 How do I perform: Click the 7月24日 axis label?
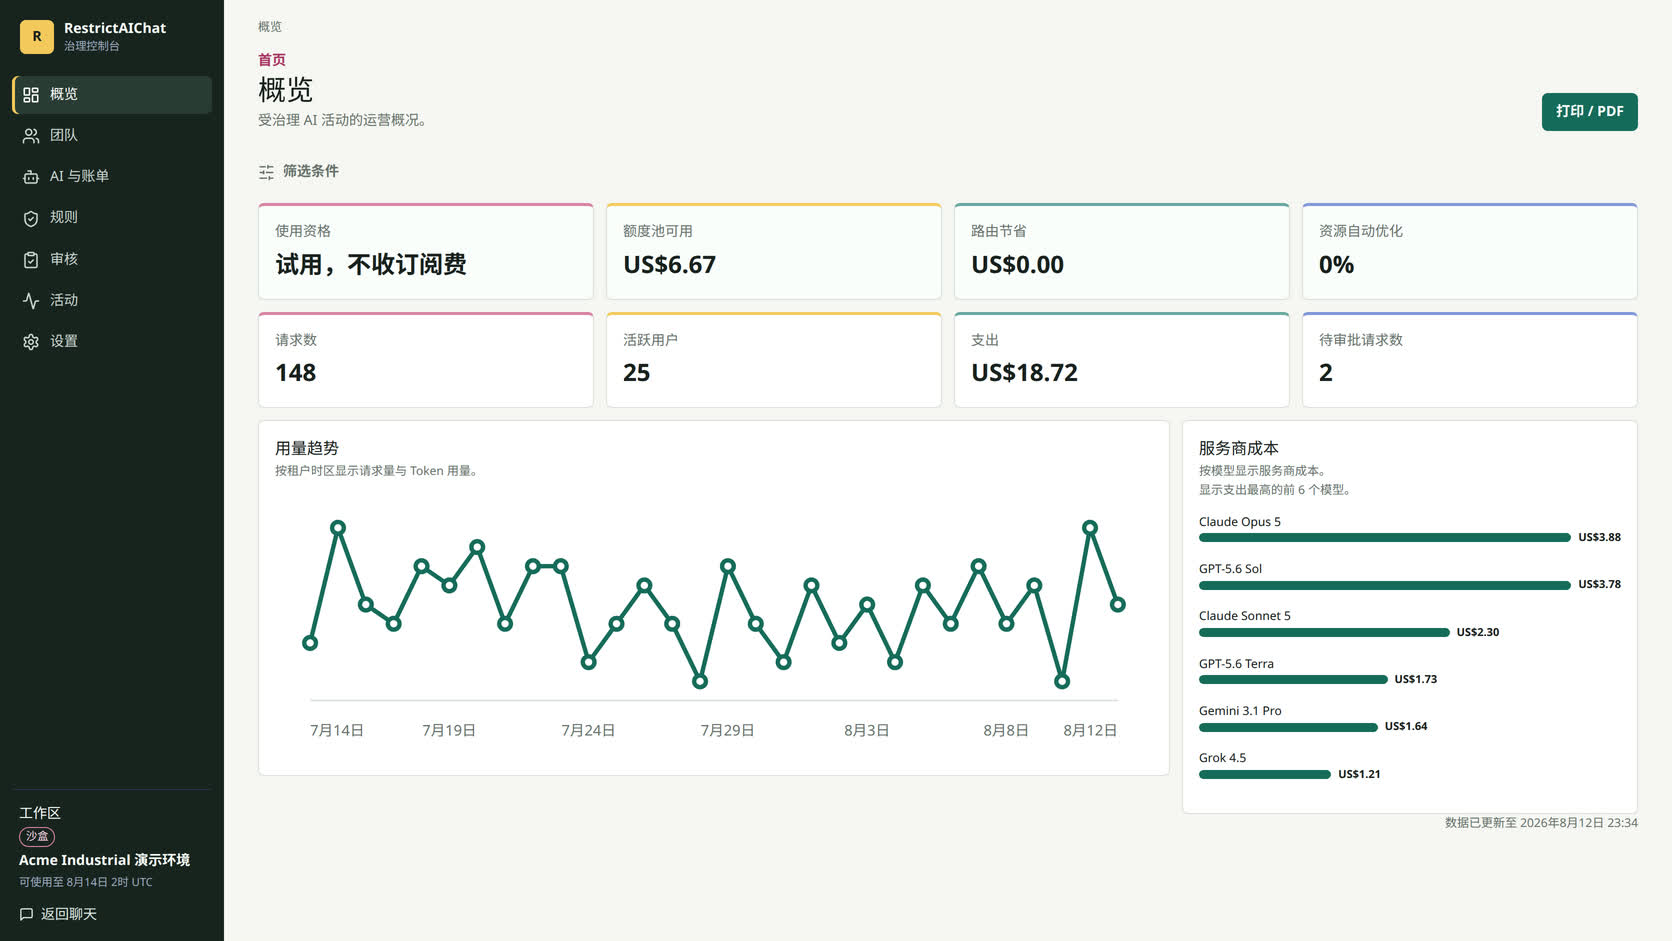pos(588,731)
